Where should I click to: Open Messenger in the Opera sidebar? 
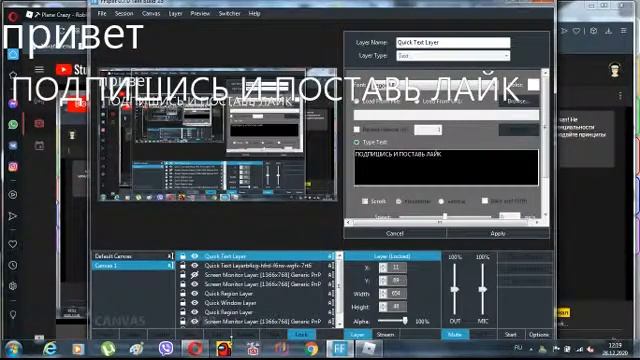(13, 104)
